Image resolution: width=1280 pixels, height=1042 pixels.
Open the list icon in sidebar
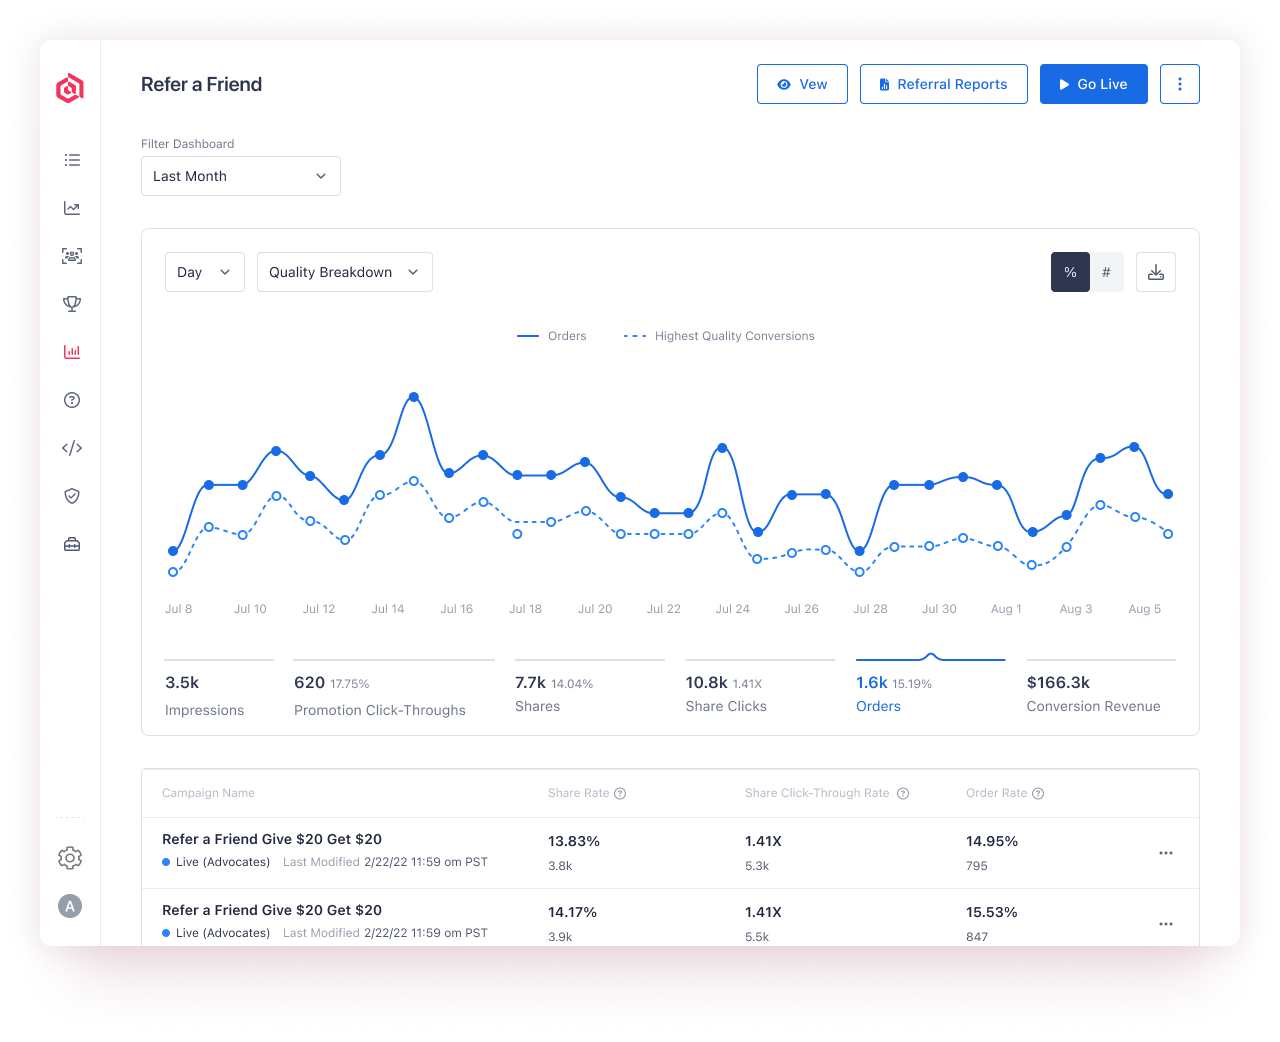pyautogui.click(x=72, y=160)
